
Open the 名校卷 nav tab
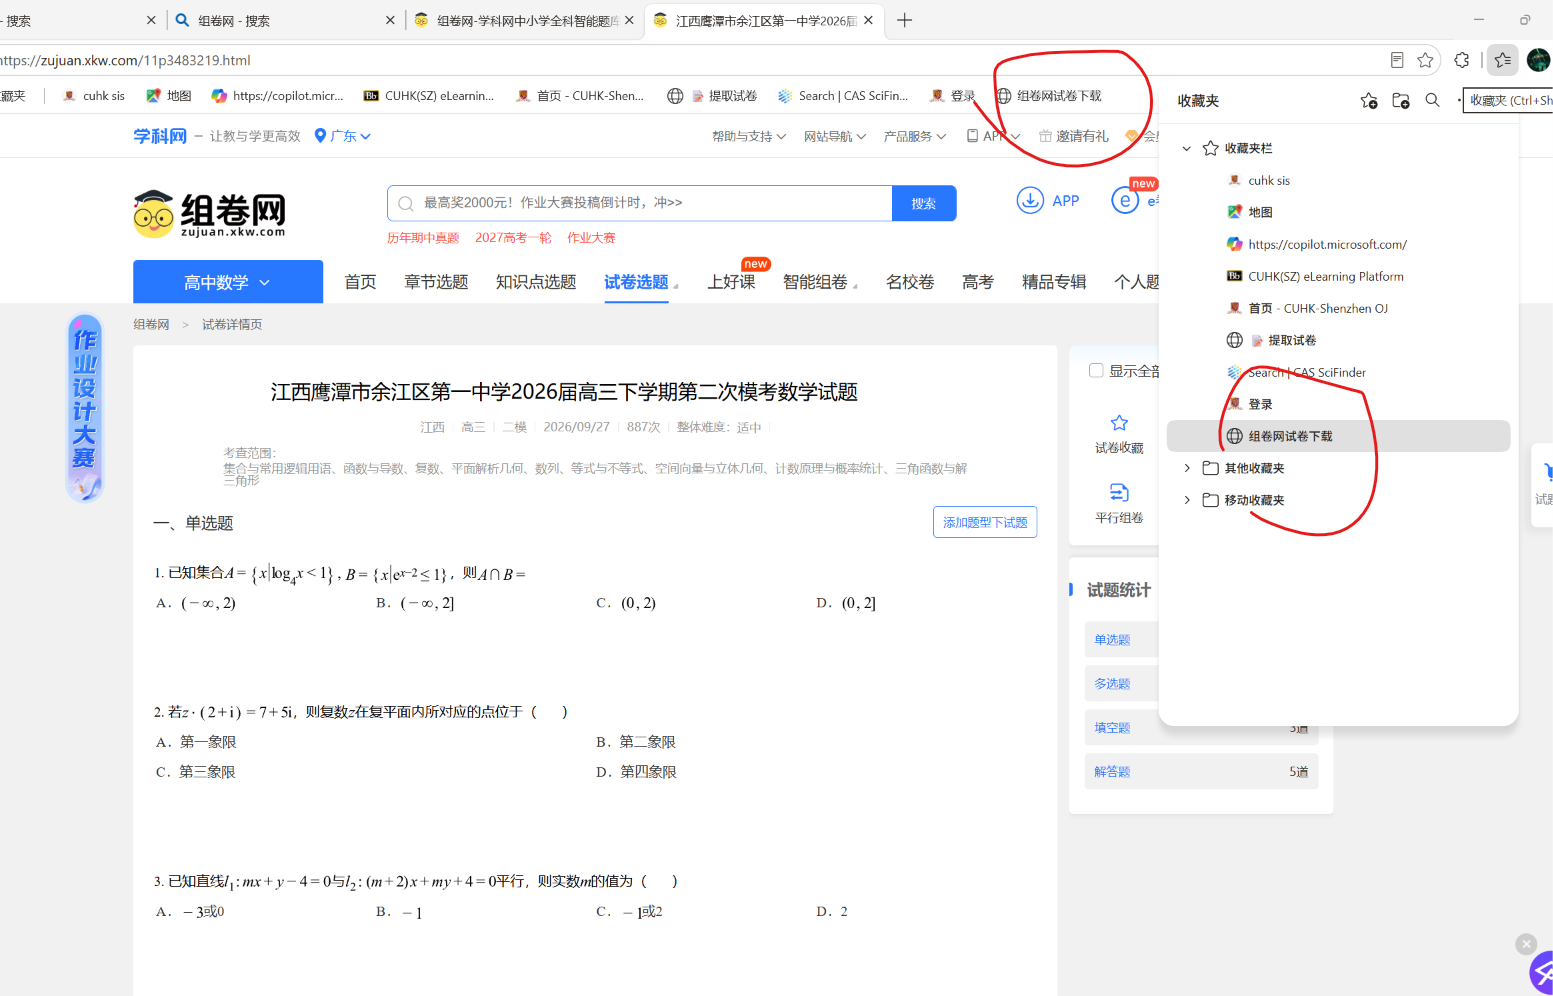(910, 282)
